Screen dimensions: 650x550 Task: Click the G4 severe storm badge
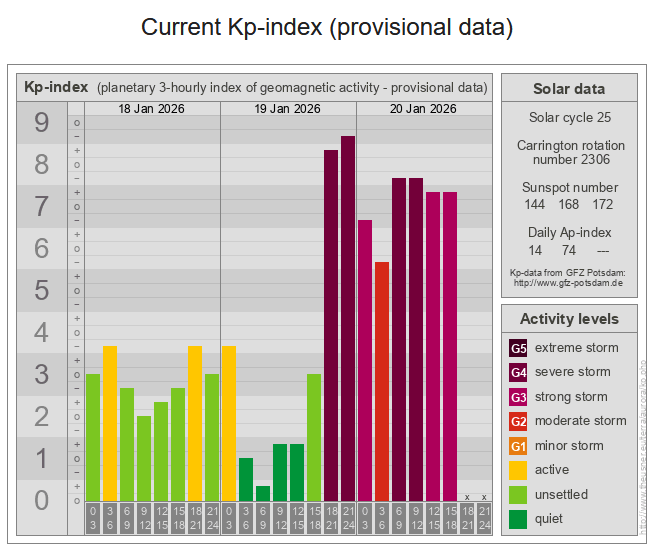click(519, 372)
